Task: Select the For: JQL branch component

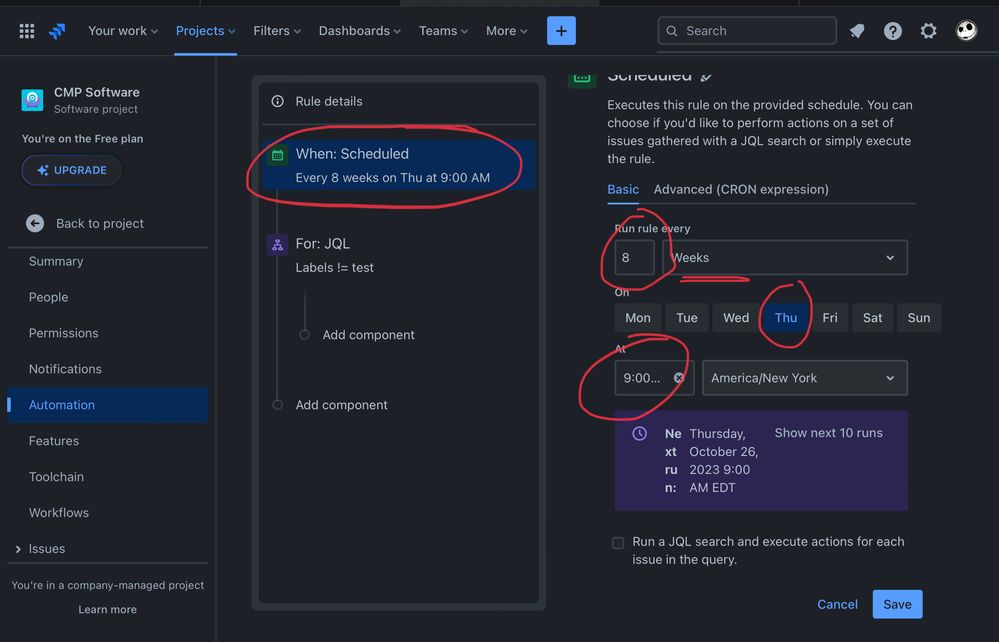Action: coord(398,255)
